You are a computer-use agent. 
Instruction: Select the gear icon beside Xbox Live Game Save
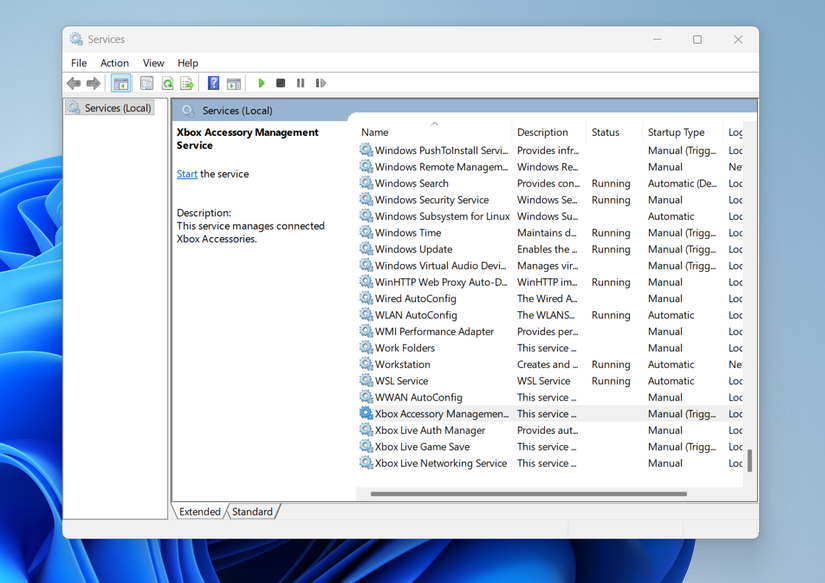coord(366,446)
